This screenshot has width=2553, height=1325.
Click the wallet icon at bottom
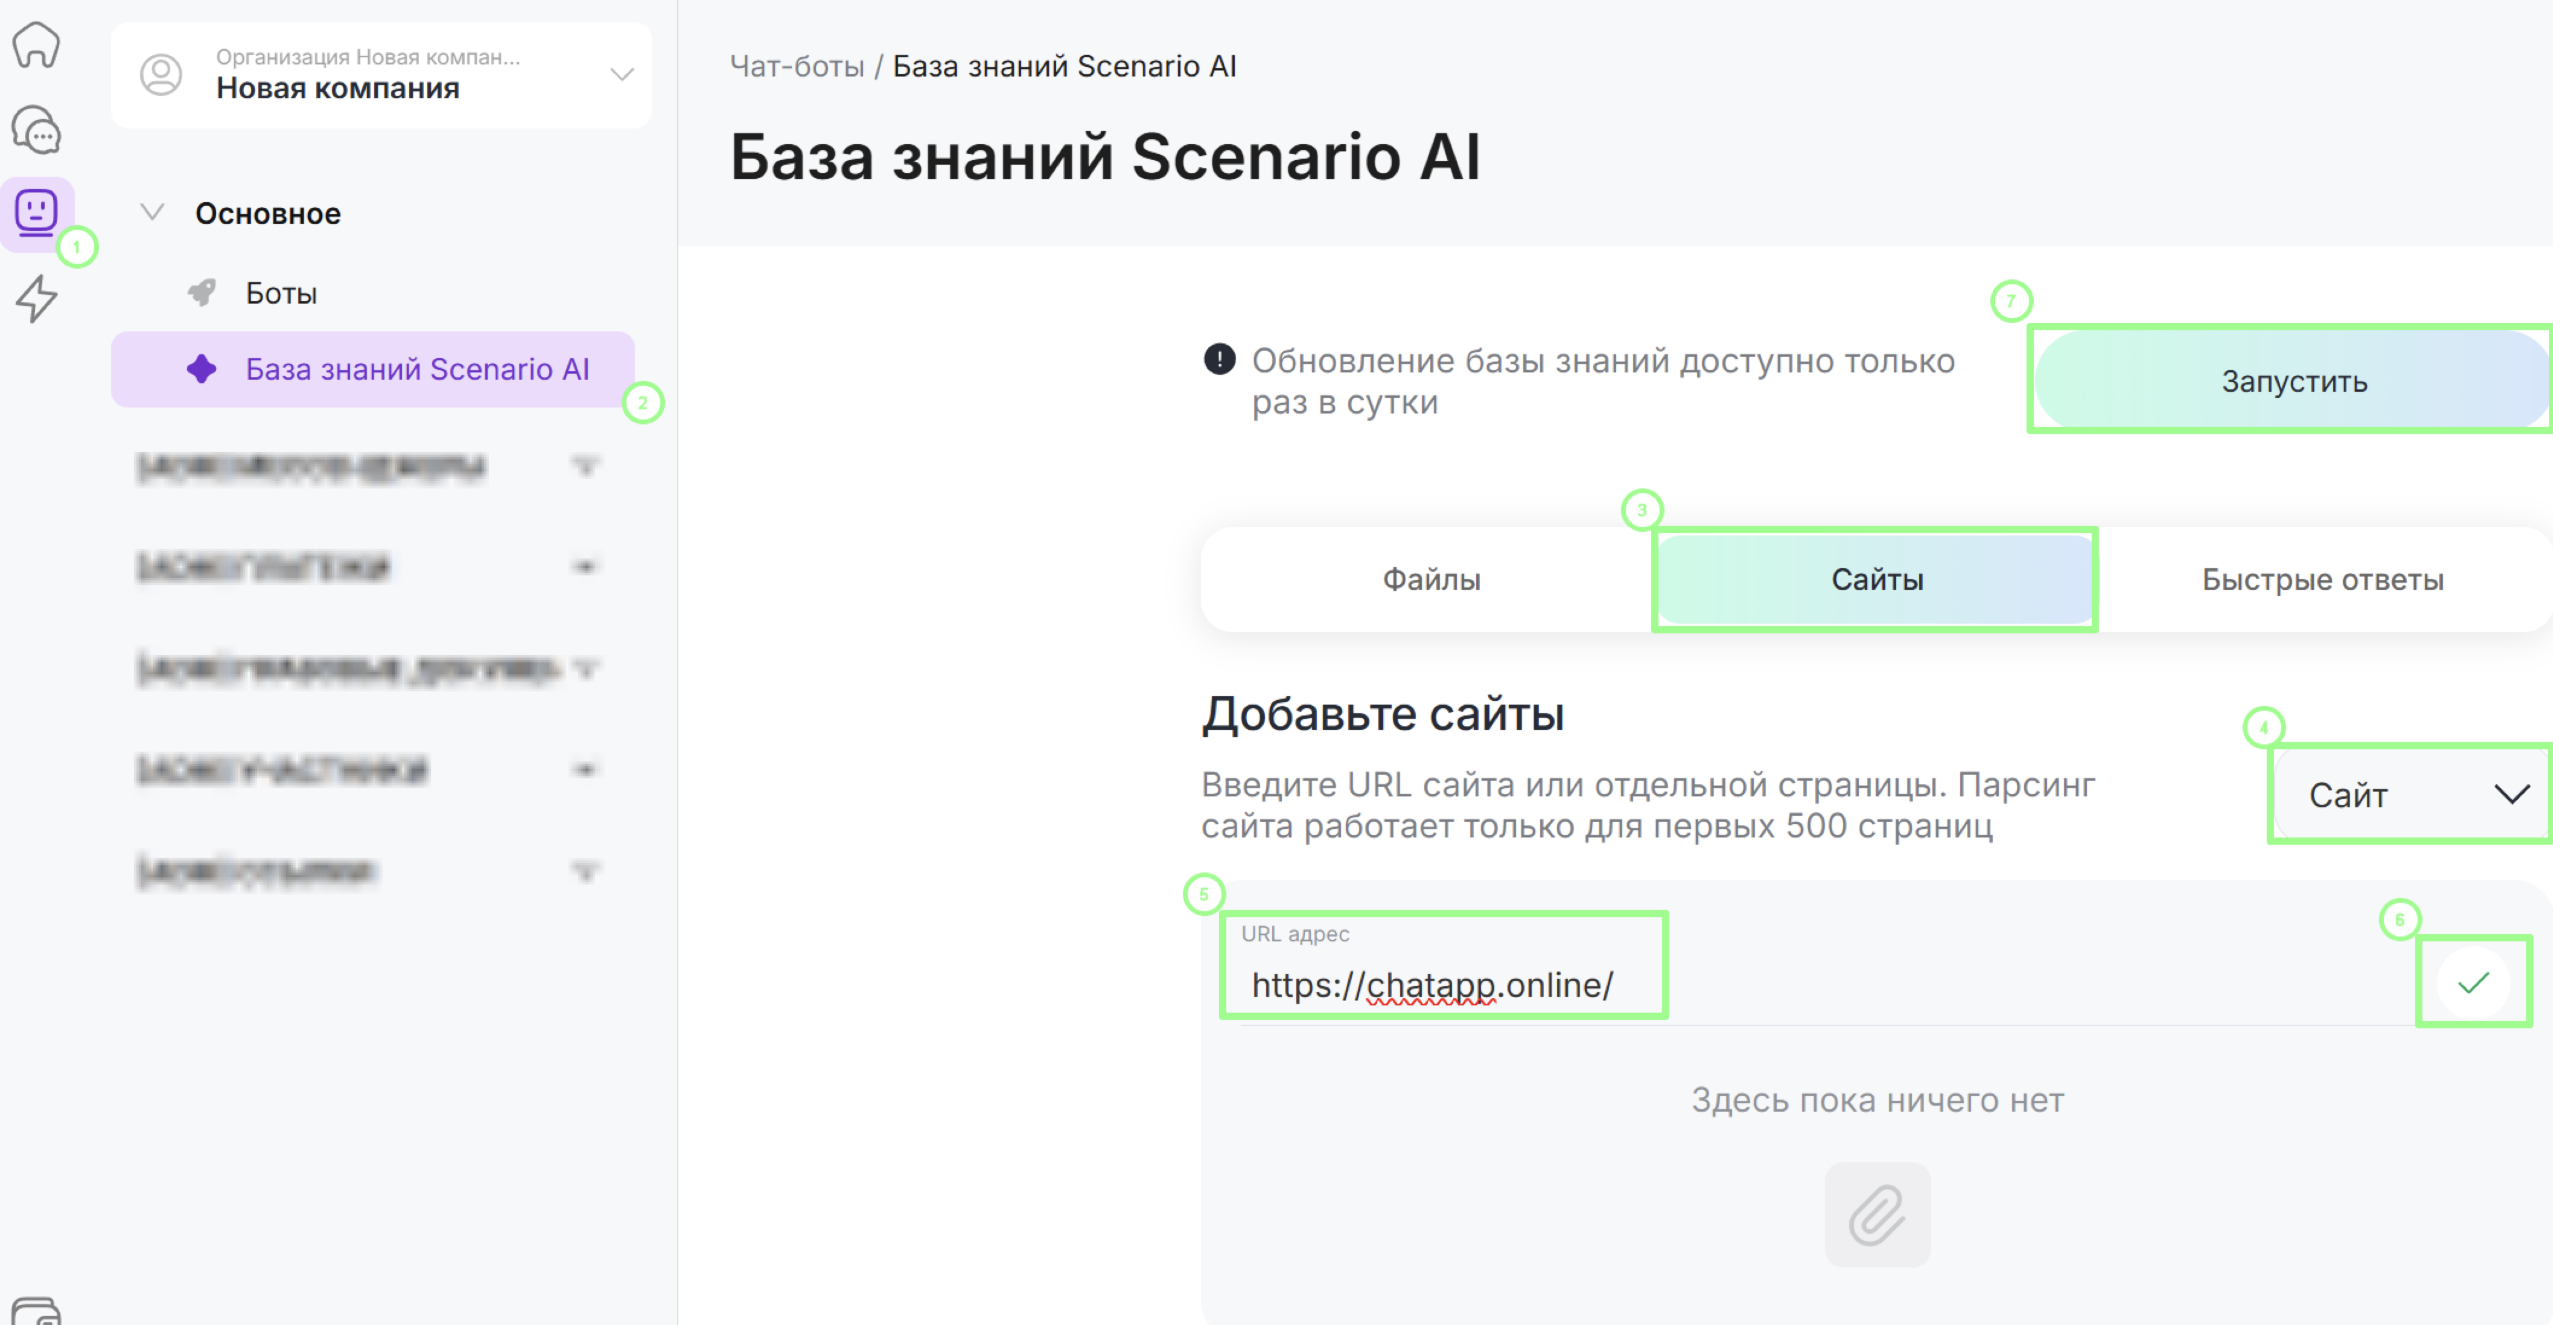coord(36,1310)
